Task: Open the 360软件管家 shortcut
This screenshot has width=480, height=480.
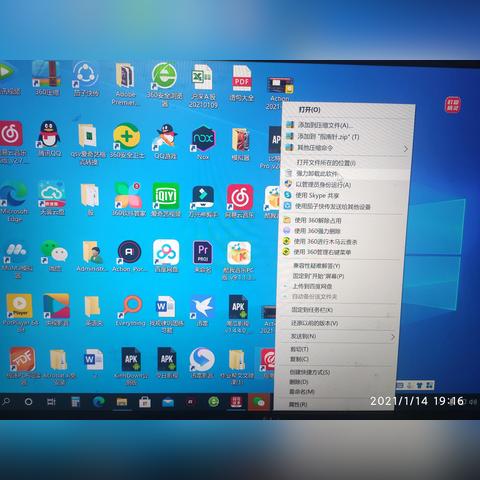Action: [128, 196]
